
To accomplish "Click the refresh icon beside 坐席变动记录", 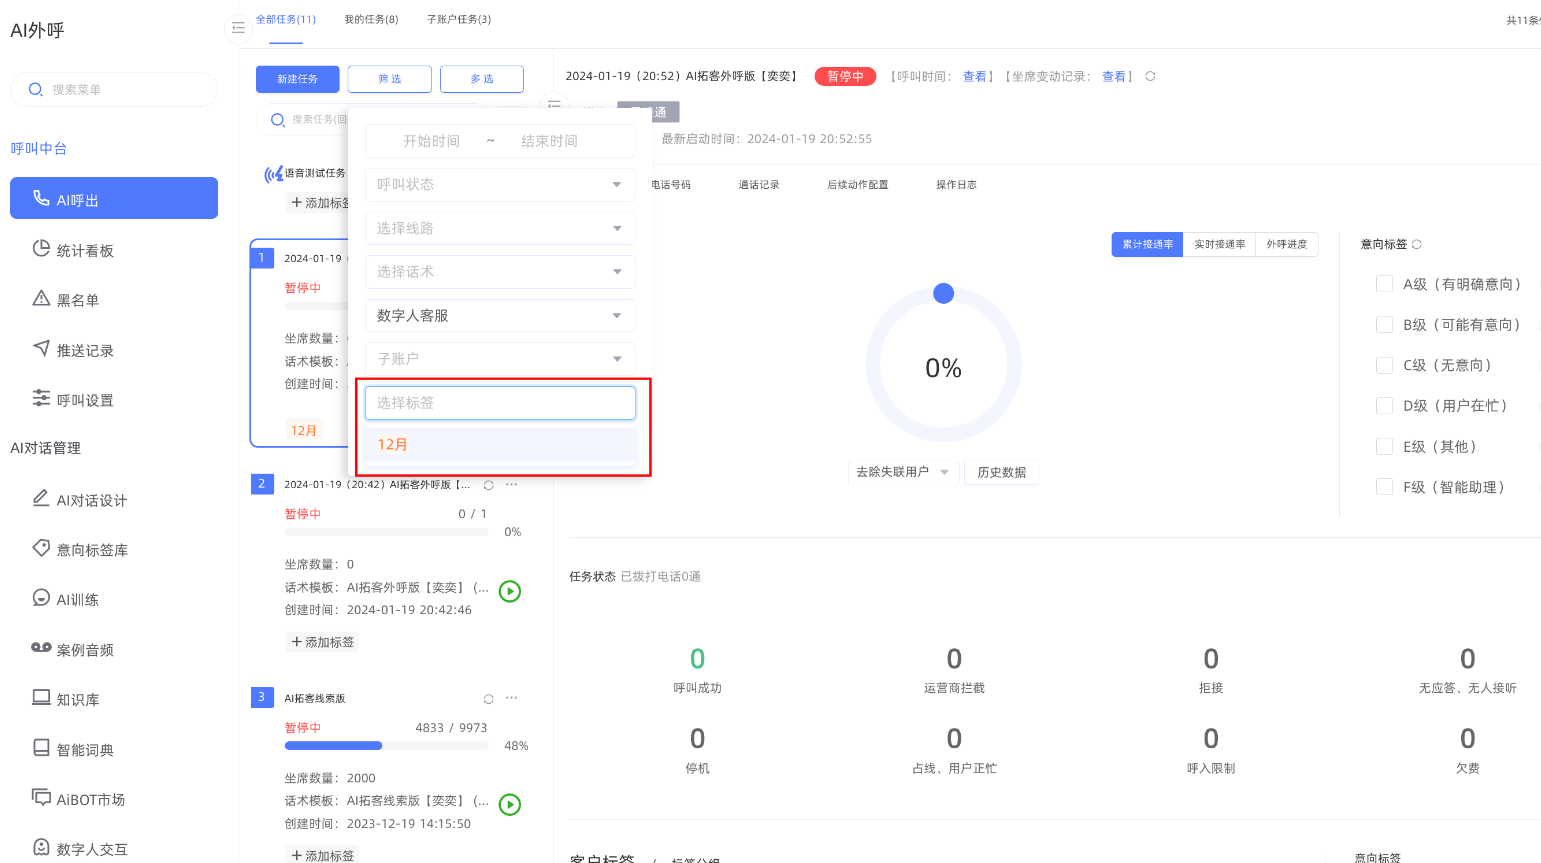I will coord(1150,76).
